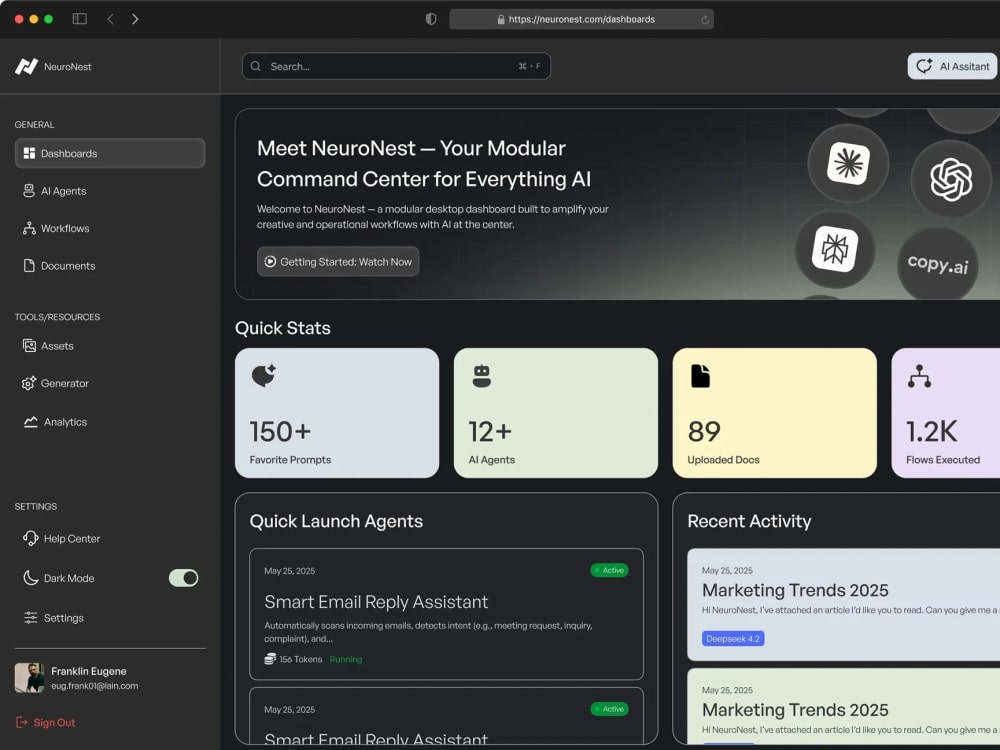
Task: Click the search magnifier icon
Action: (256, 66)
